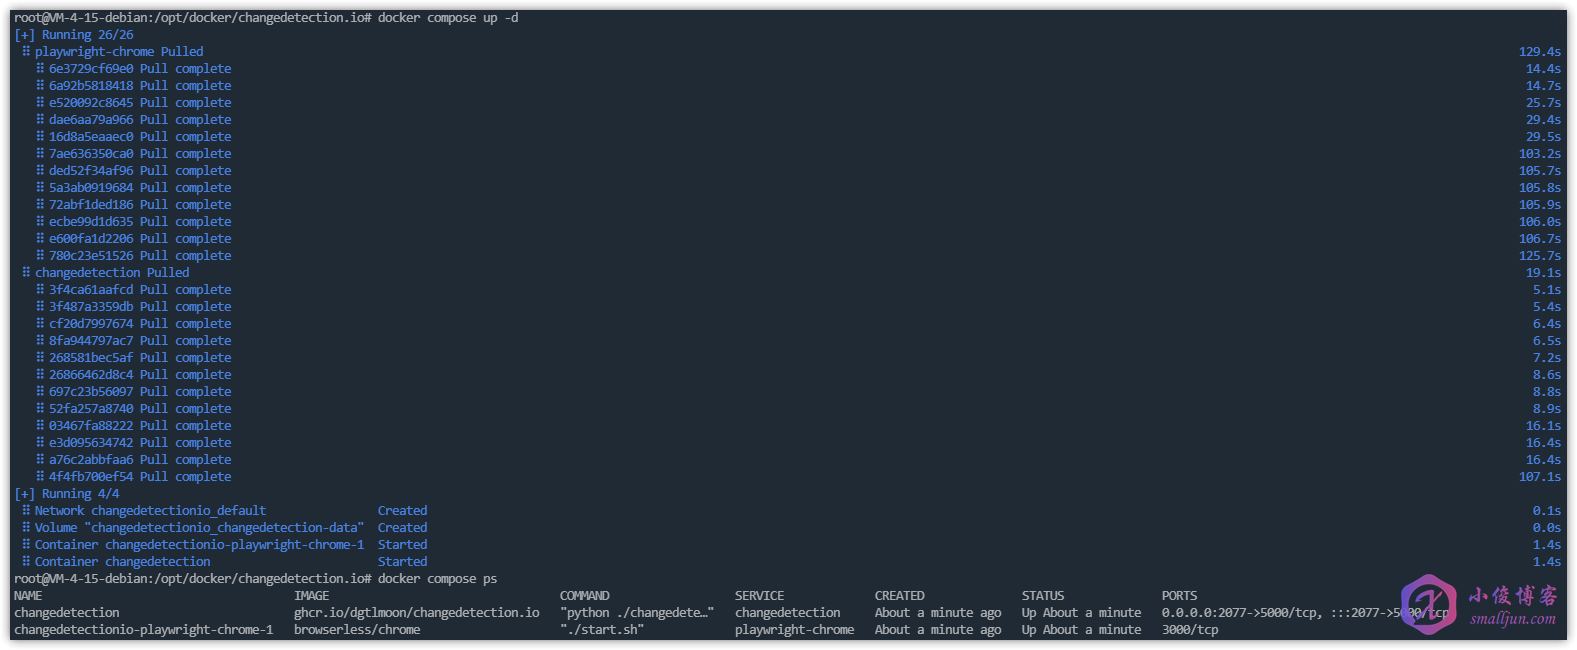
Task: Click layer hash 8fa944797ac7
Action: [91, 341]
